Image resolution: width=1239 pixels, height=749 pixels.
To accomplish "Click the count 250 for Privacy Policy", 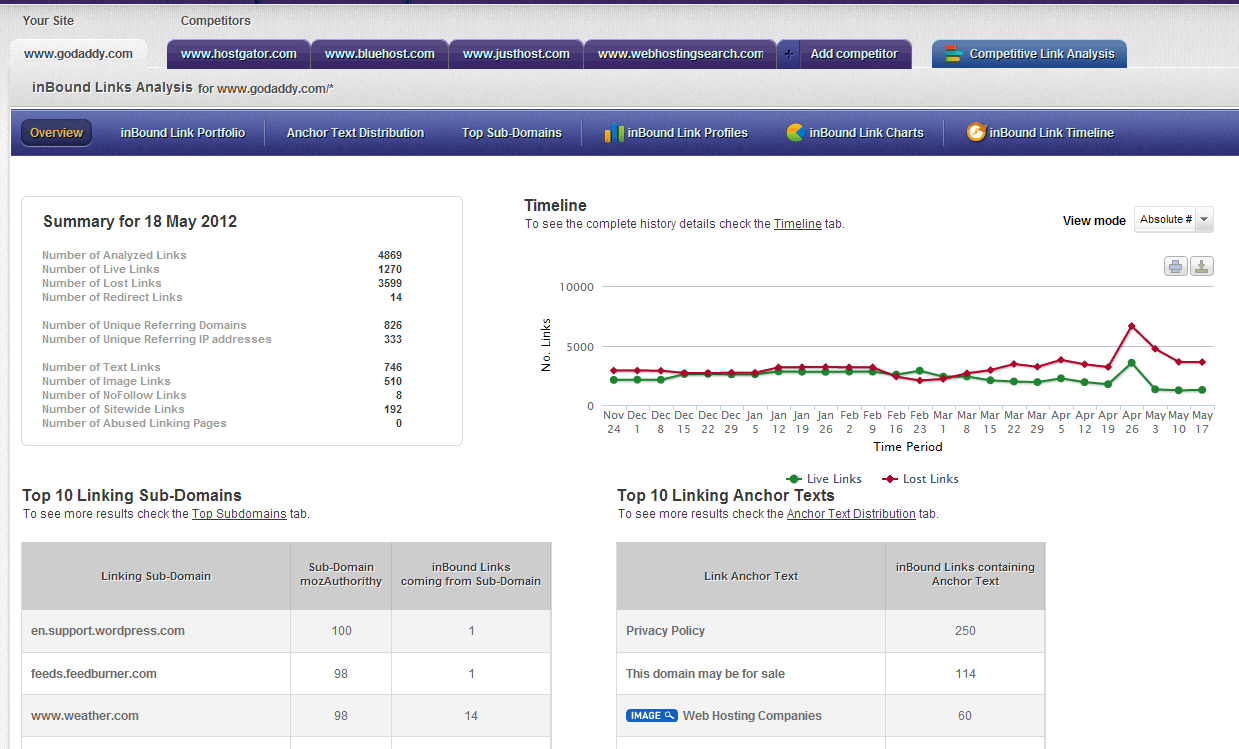I will tap(965, 631).
